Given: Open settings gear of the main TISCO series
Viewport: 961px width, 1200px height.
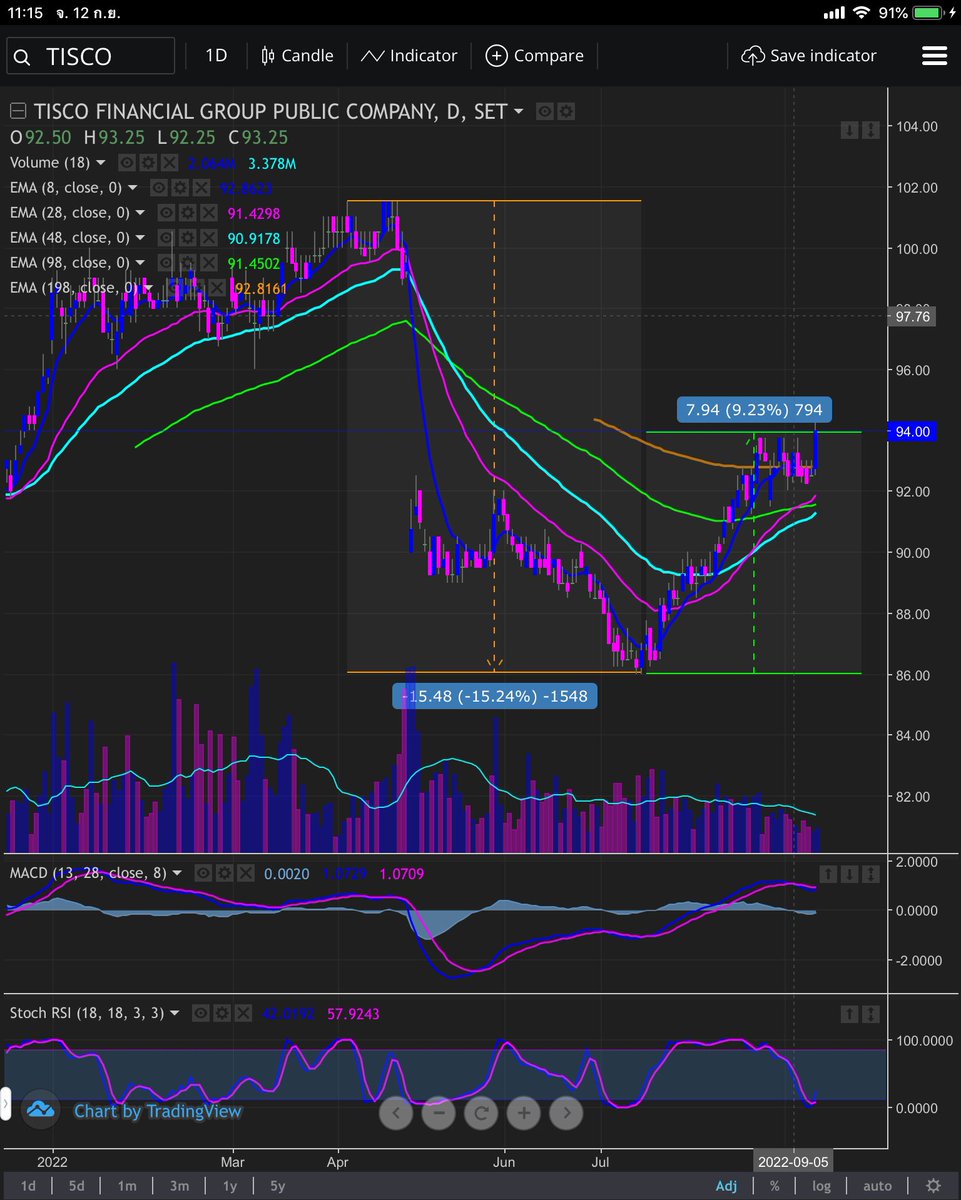Looking at the screenshot, I should click(565, 112).
